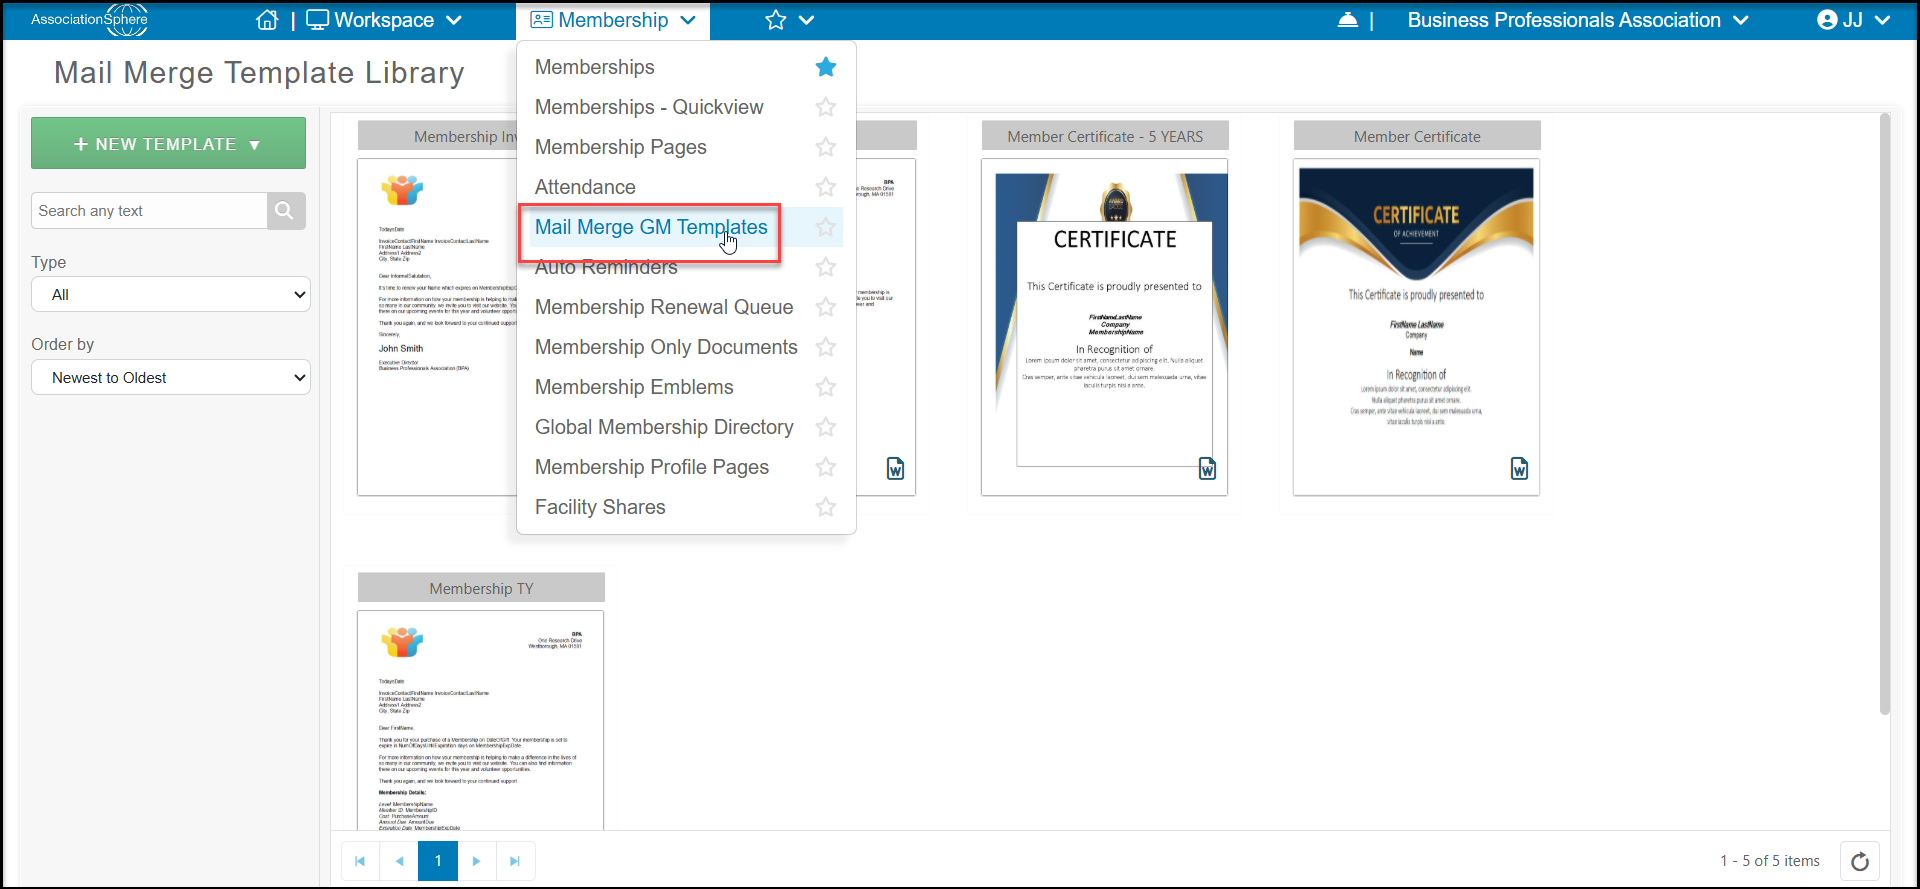1920x889 pixels.
Task: Star the Membership Renewal Queue item
Action: coord(826,307)
